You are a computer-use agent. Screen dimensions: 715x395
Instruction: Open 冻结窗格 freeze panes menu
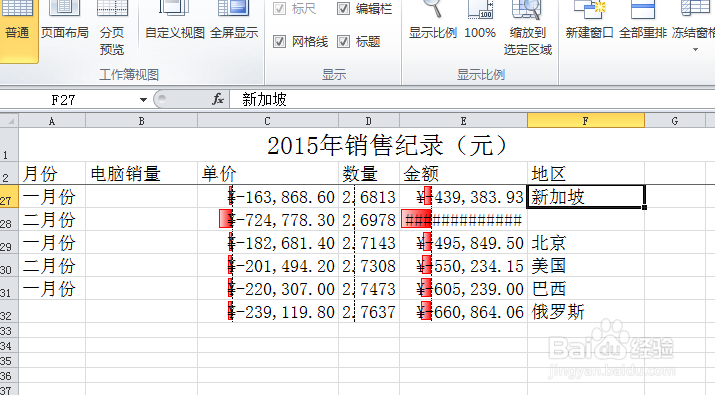point(694,28)
